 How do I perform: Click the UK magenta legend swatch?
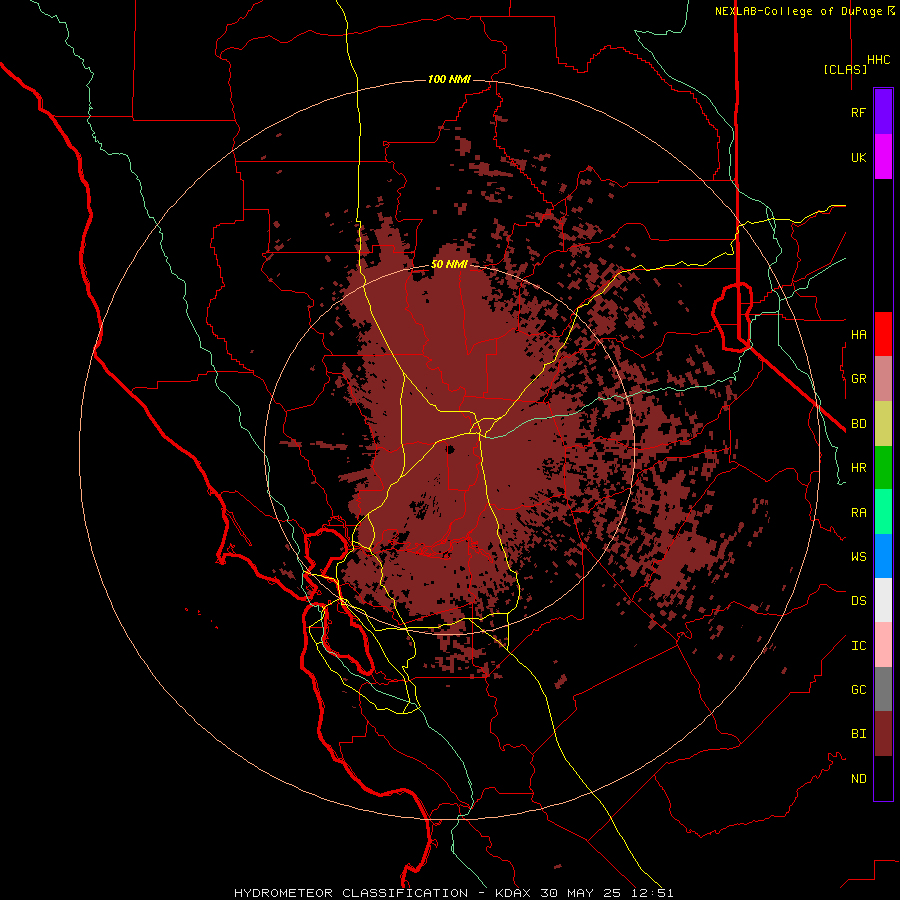(x=883, y=157)
